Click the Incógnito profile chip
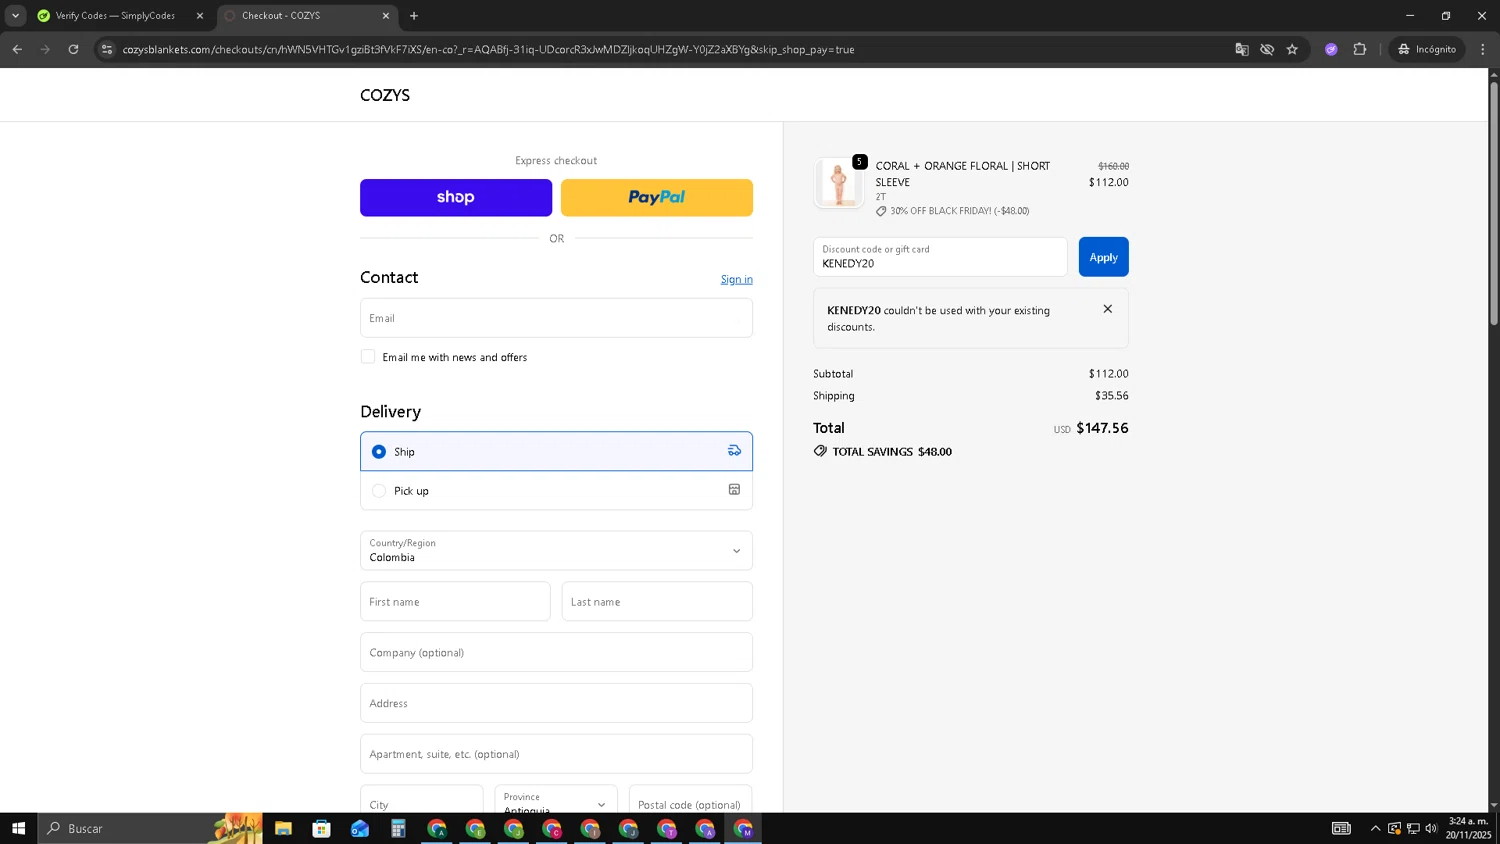The height and width of the screenshot is (844, 1500). pyautogui.click(x=1427, y=49)
